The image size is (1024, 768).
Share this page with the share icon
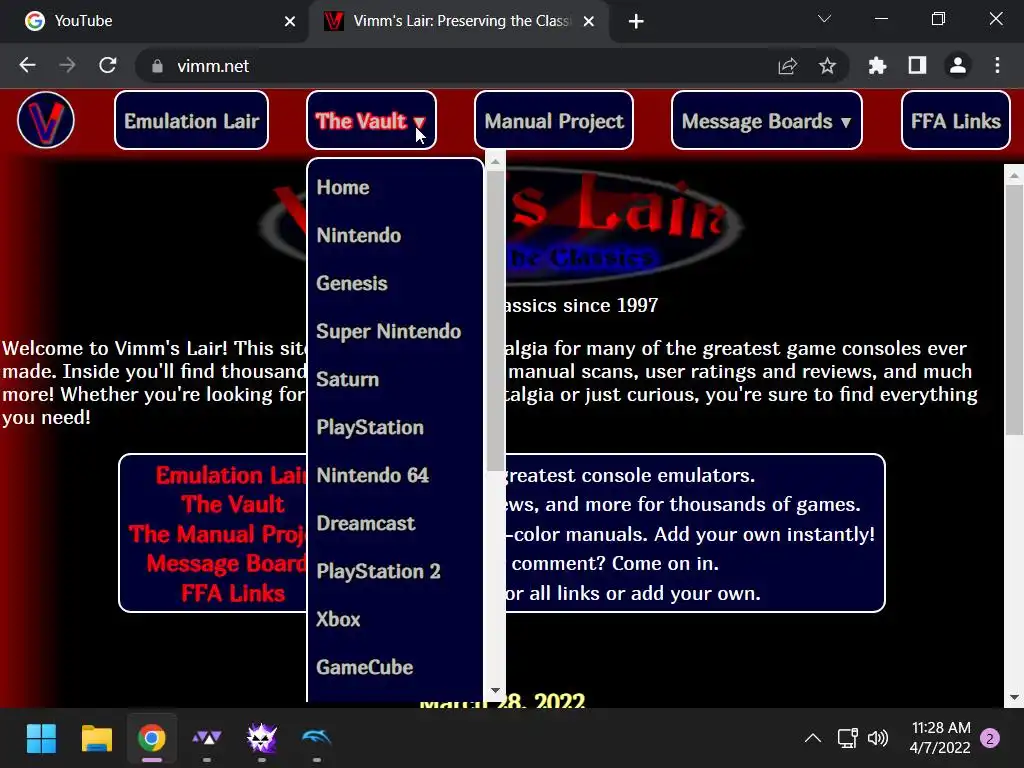(788, 65)
